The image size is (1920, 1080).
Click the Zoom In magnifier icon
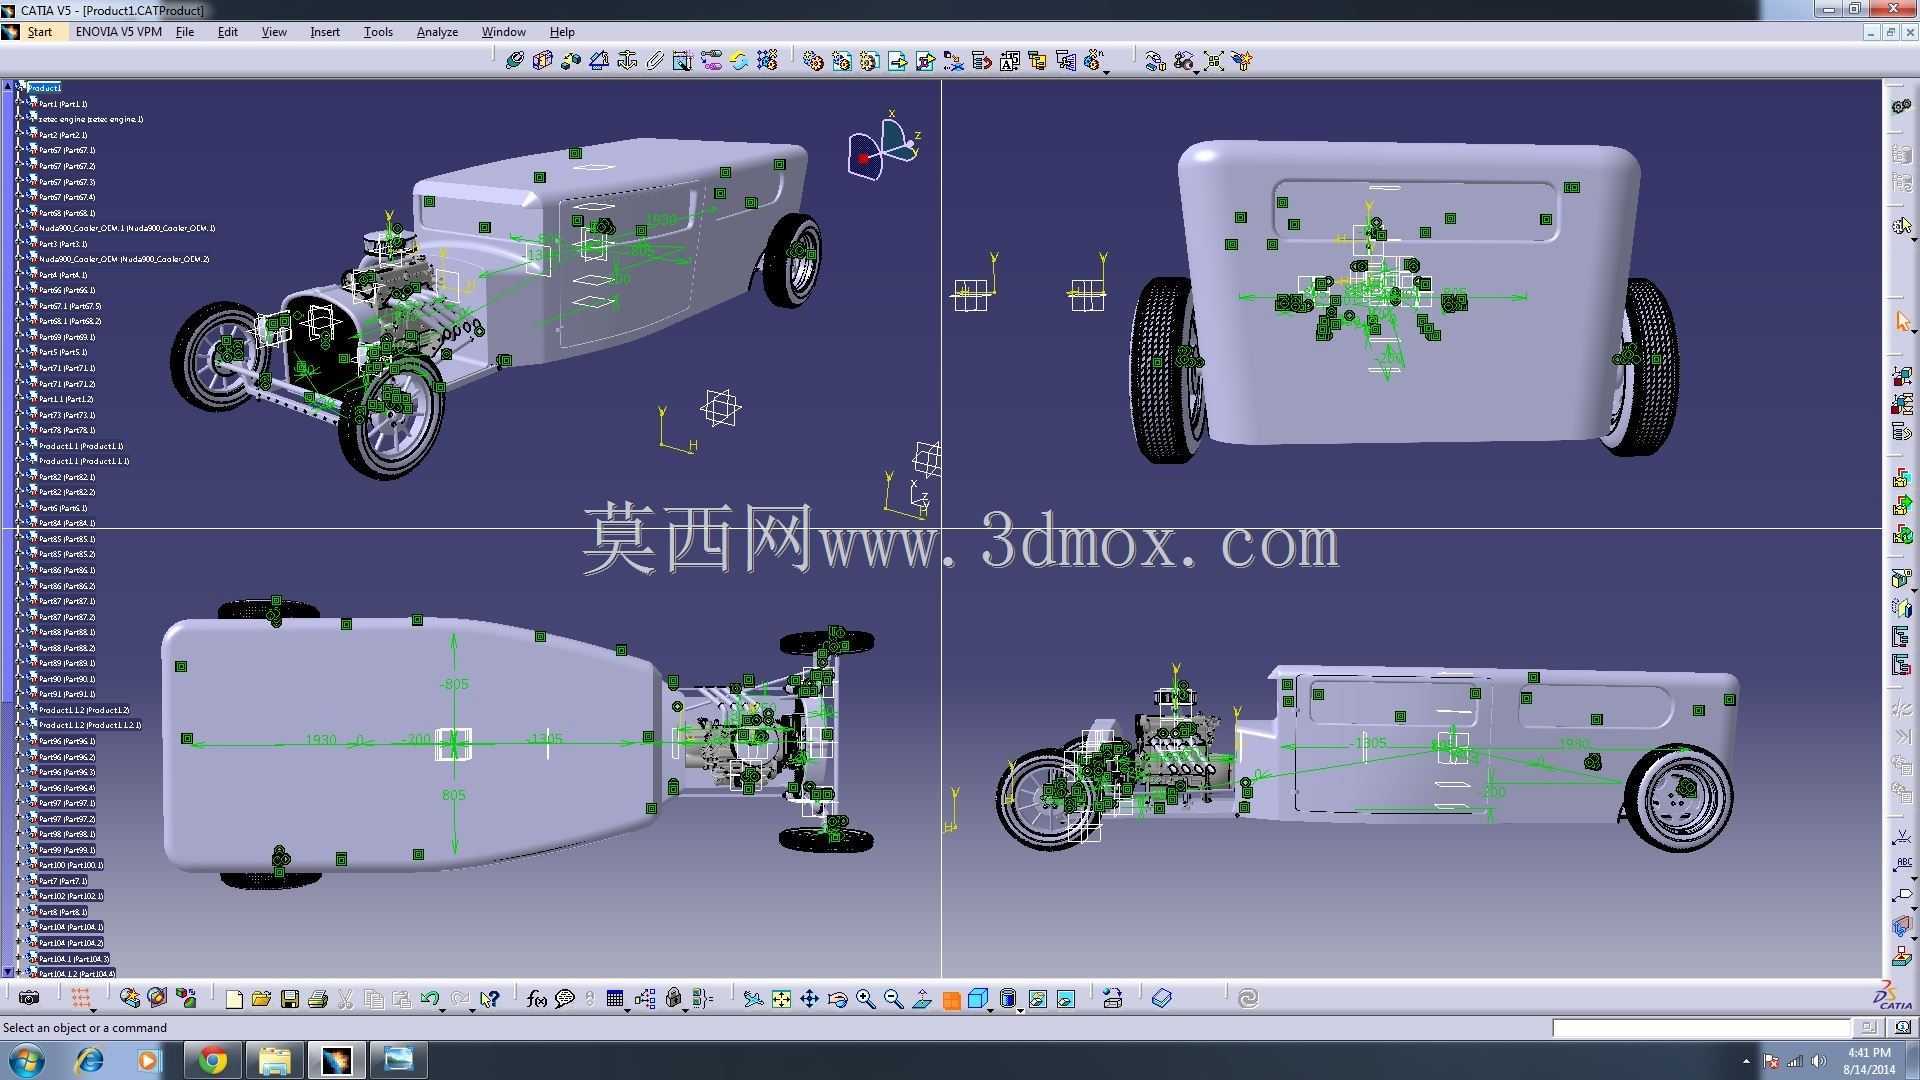tap(865, 998)
